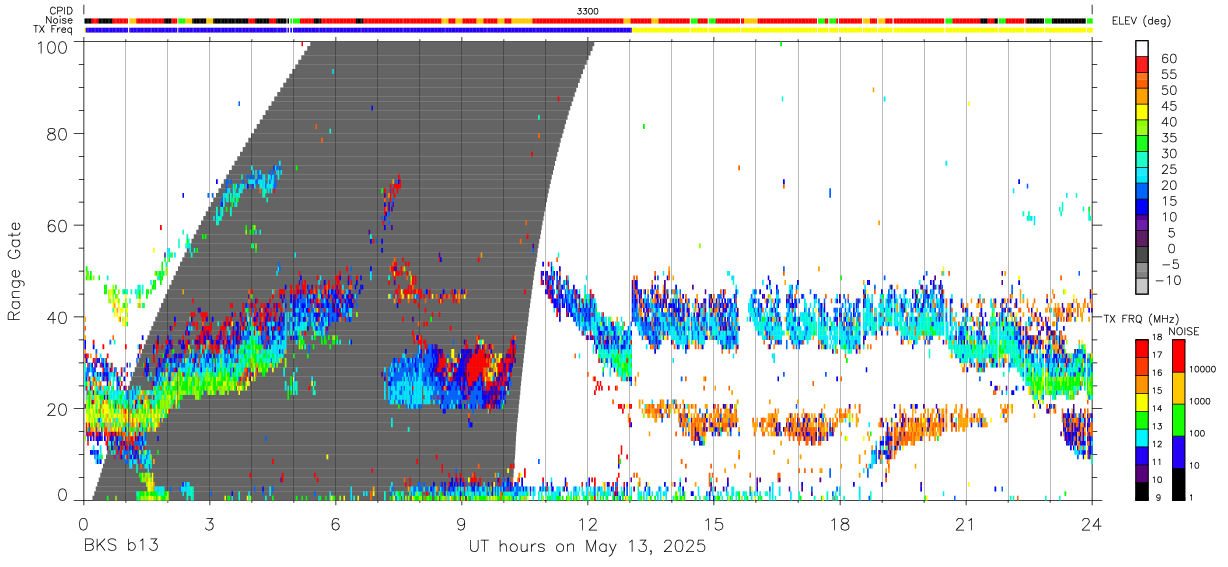Click the "BKS b13" radar beam label

tap(121, 547)
